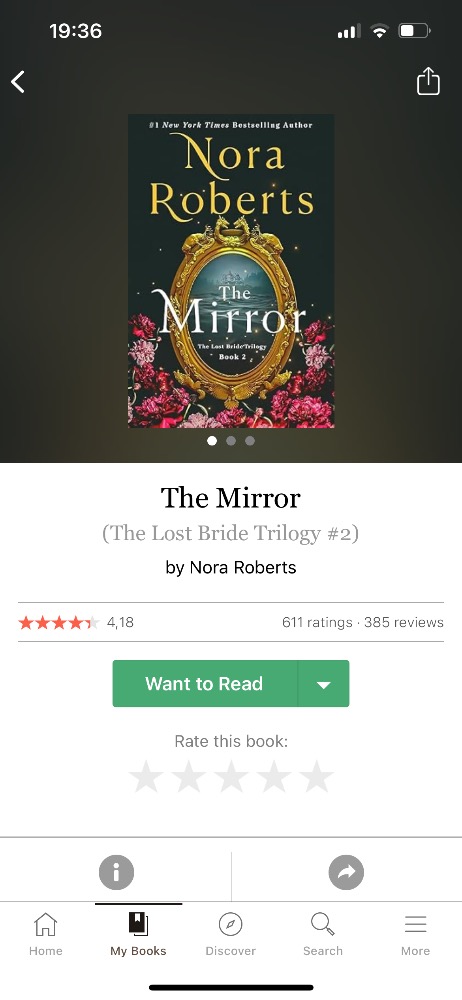Rate this book five stars
This screenshot has height=1000, width=462.
[x=317, y=776]
